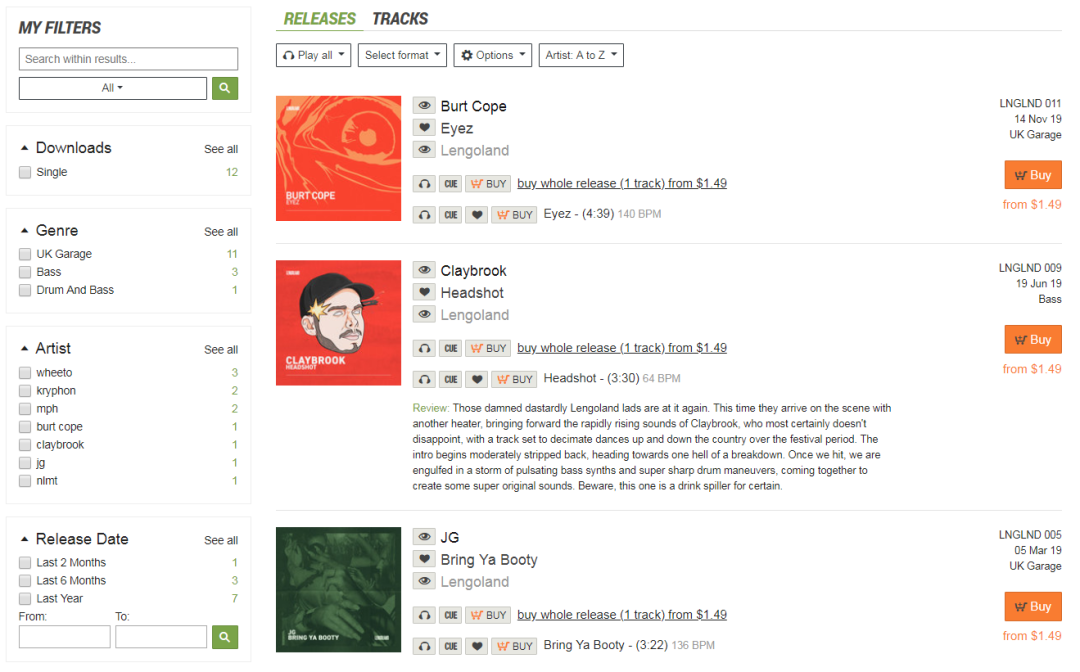Add Headshot track to cue list
1080x672 pixels.
tap(450, 379)
